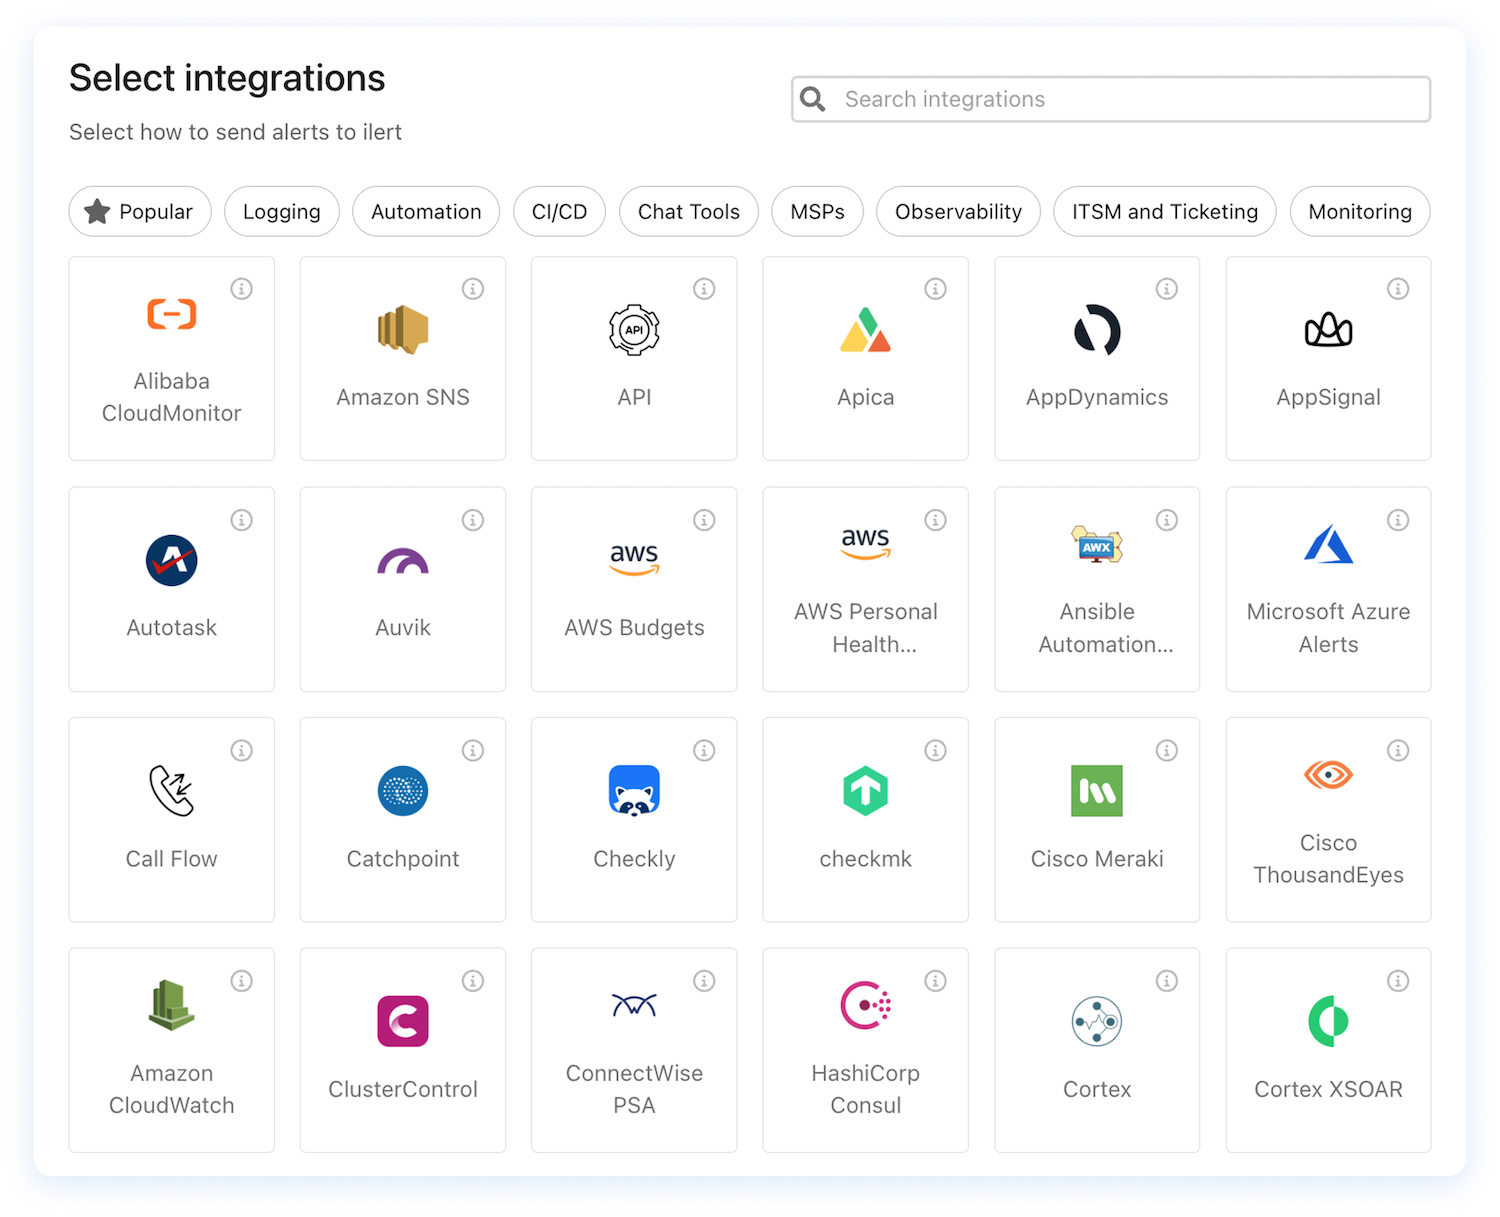Select the Amazon SNS logo

pyautogui.click(x=403, y=330)
